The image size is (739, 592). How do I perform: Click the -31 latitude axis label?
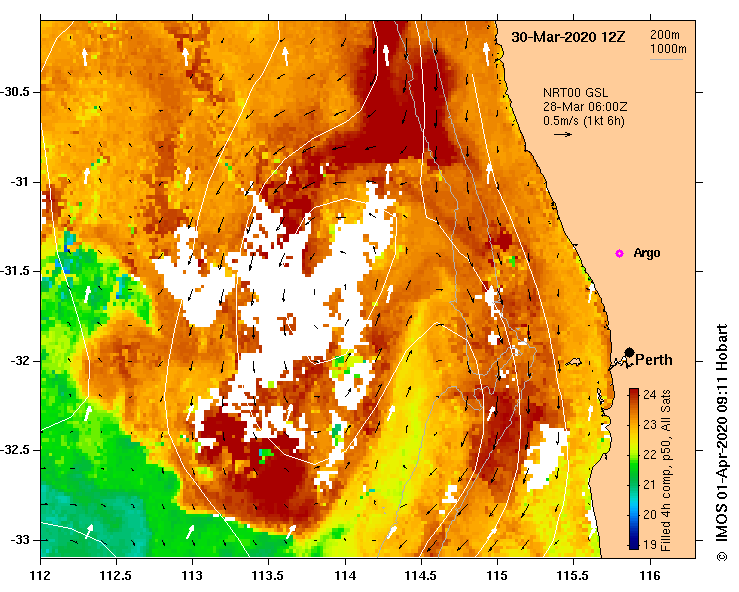pos(21,181)
